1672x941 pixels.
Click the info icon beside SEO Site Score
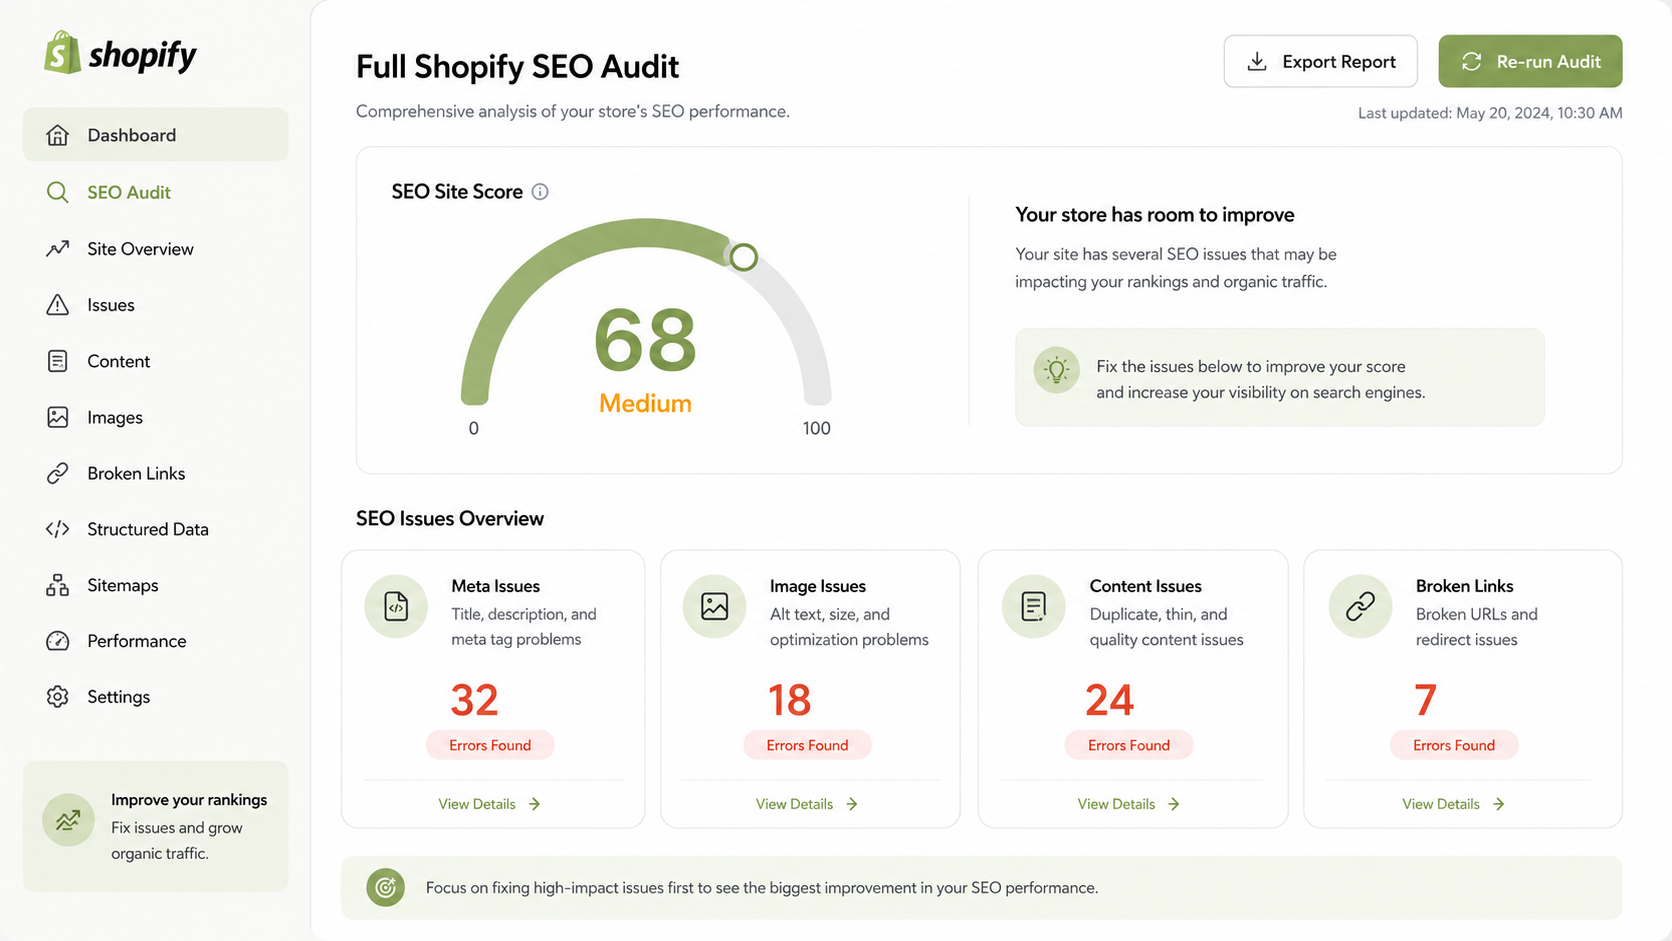point(540,192)
